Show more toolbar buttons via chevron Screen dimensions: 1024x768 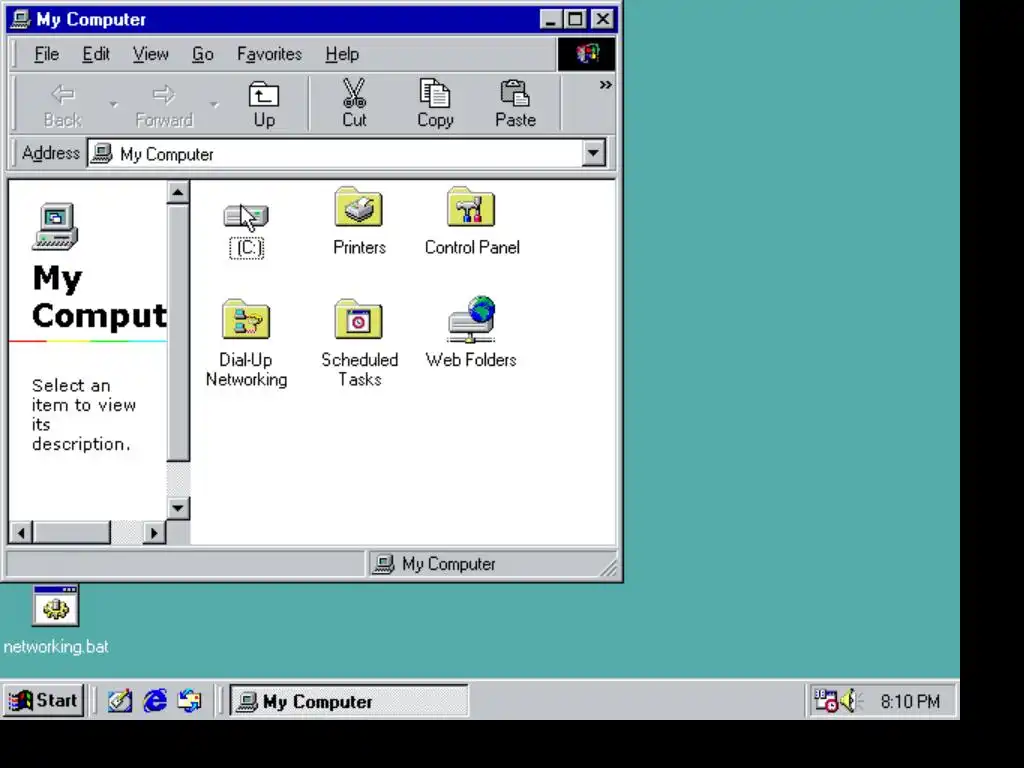click(605, 85)
